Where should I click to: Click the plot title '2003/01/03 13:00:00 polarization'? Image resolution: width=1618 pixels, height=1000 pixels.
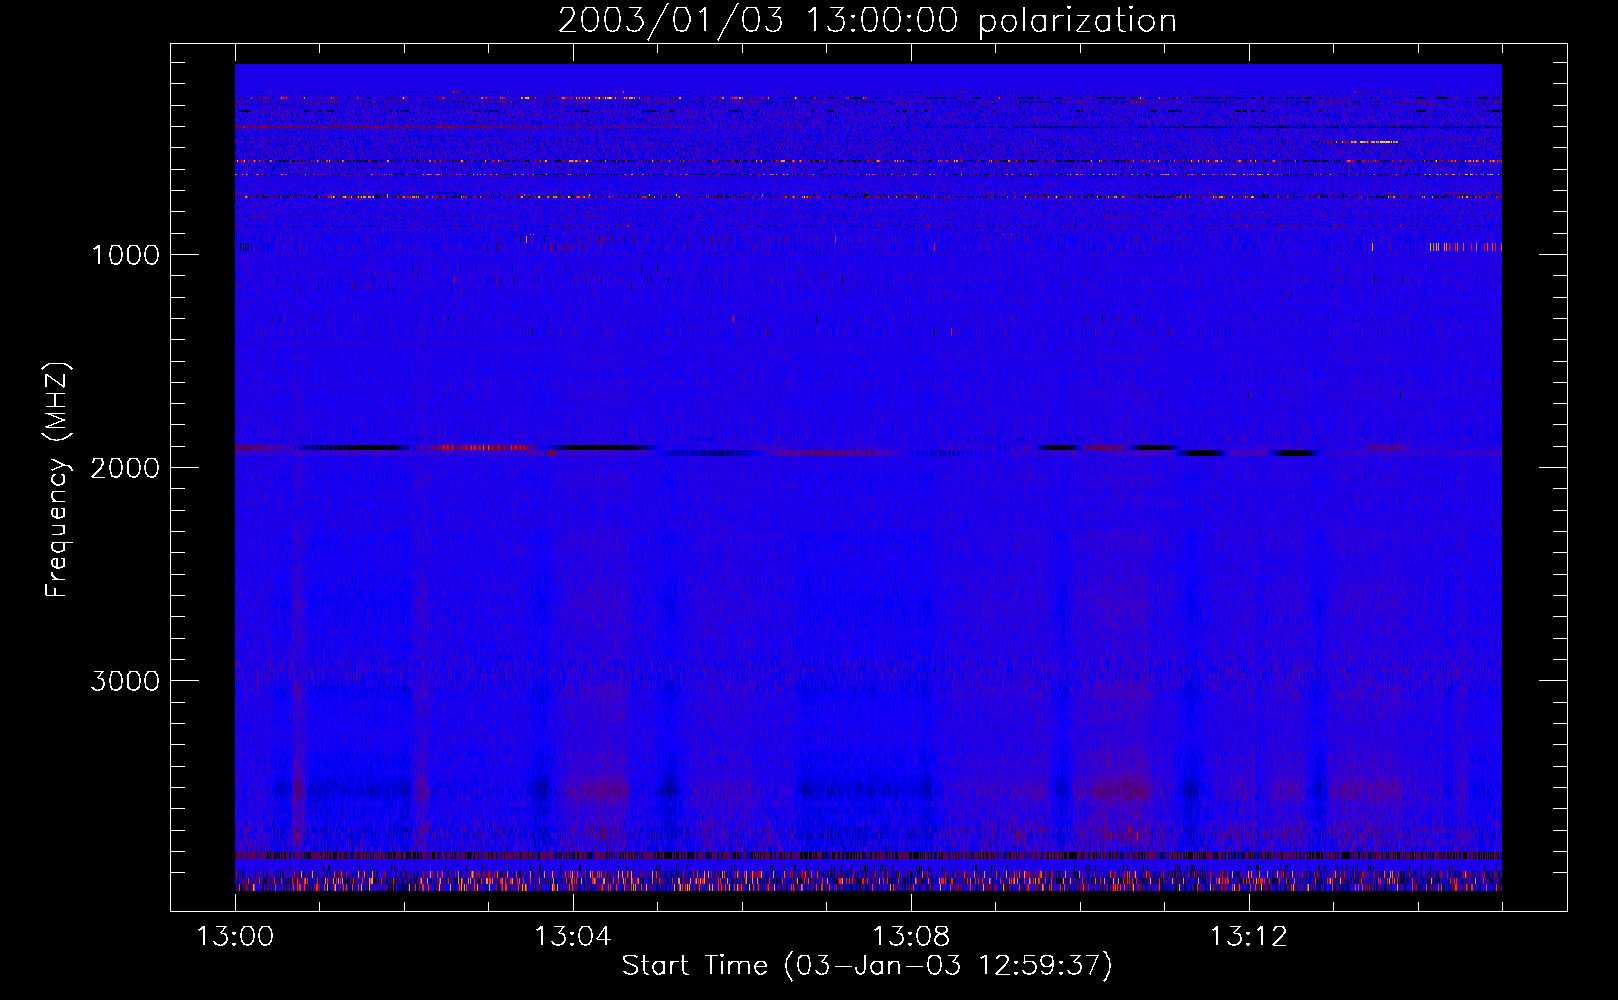pyautogui.click(x=867, y=21)
